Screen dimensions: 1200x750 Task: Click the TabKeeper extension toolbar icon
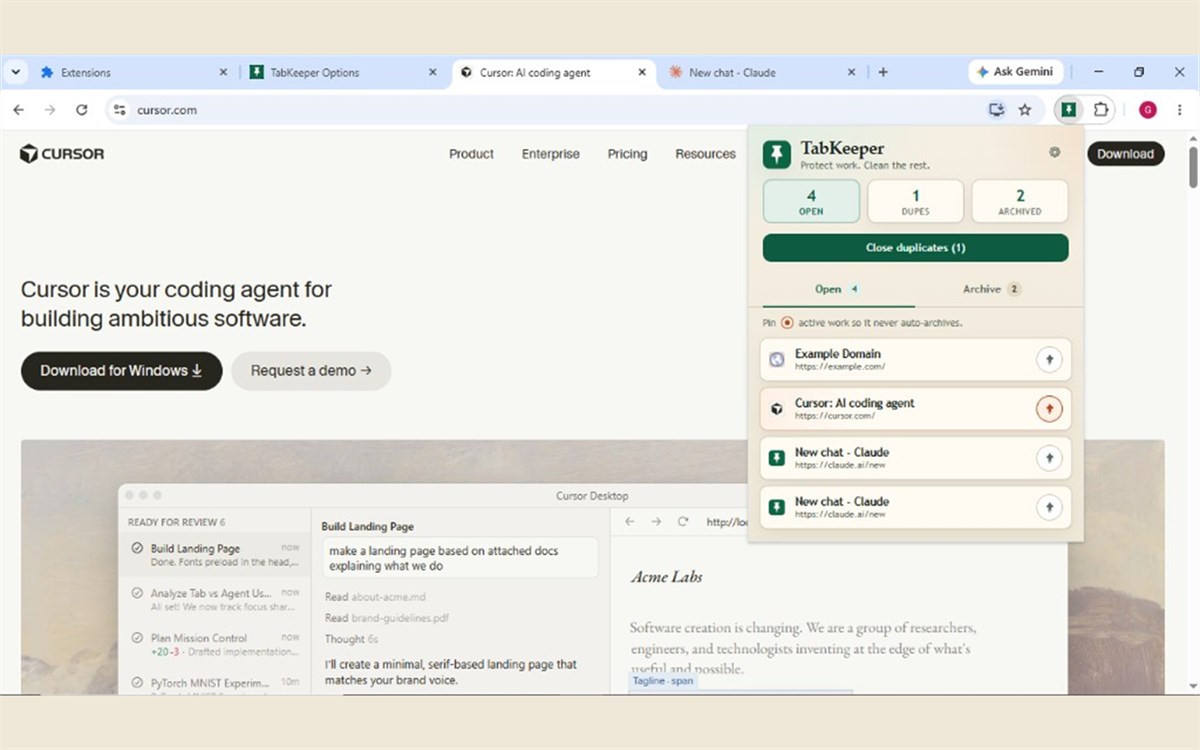pos(1069,110)
